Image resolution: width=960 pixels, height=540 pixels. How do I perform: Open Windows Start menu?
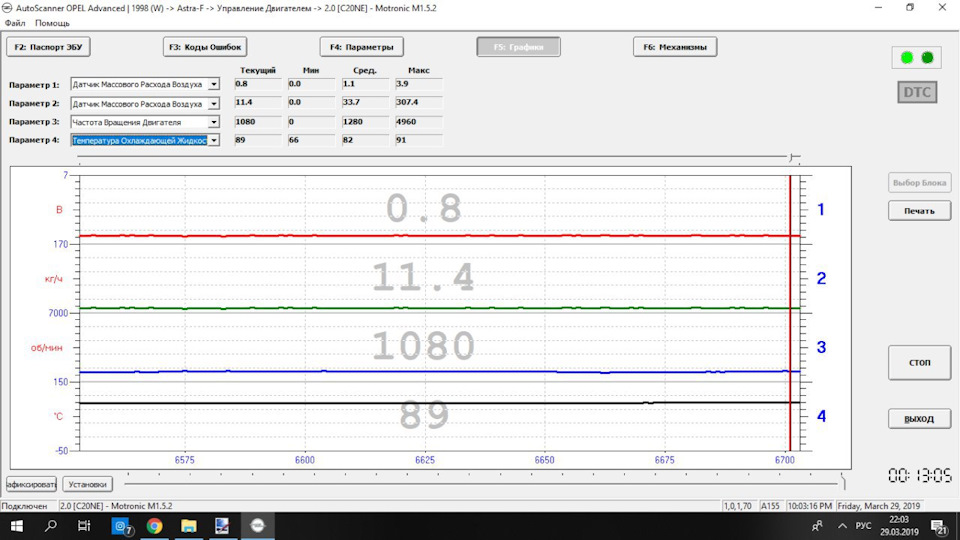[x=17, y=526]
